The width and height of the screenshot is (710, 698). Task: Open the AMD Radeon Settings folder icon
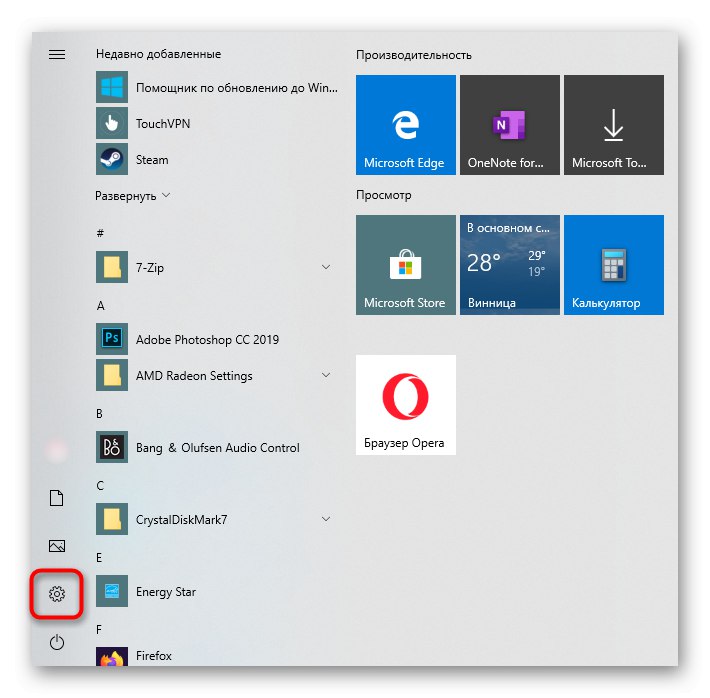pyautogui.click(x=112, y=375)
